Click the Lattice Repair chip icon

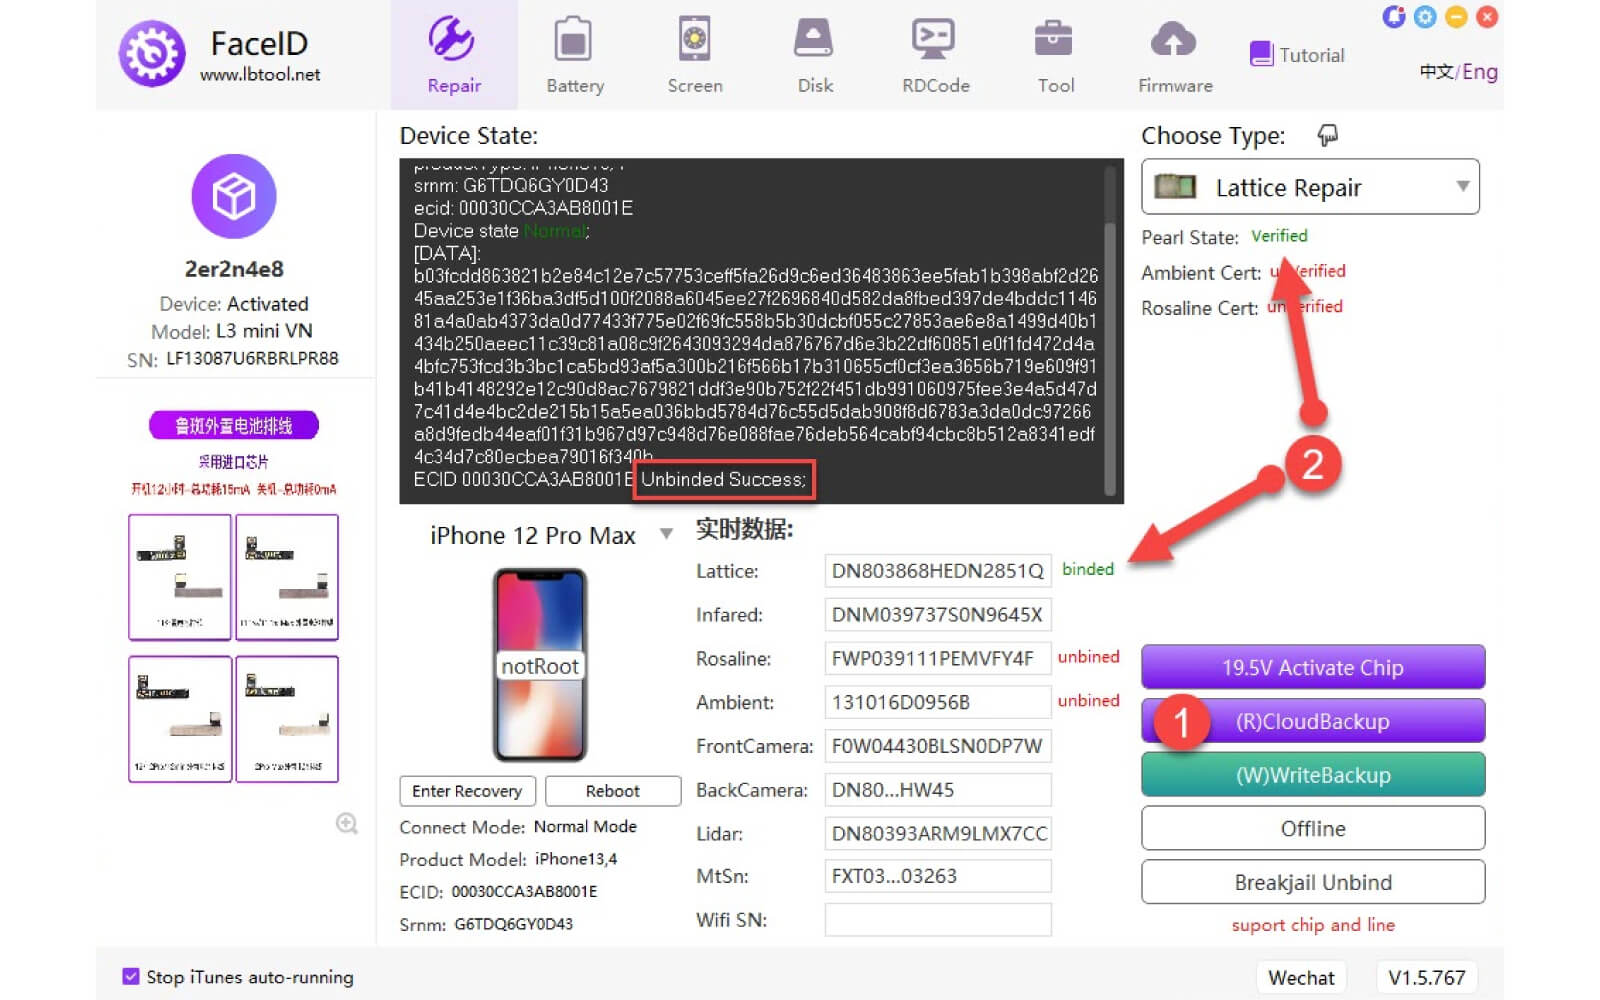point(1175,186)
